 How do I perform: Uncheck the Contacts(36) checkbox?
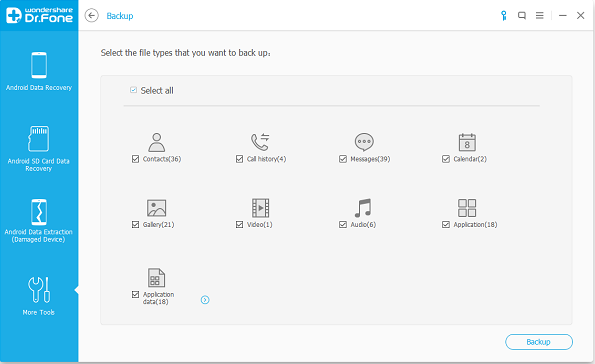coord(135,159)
